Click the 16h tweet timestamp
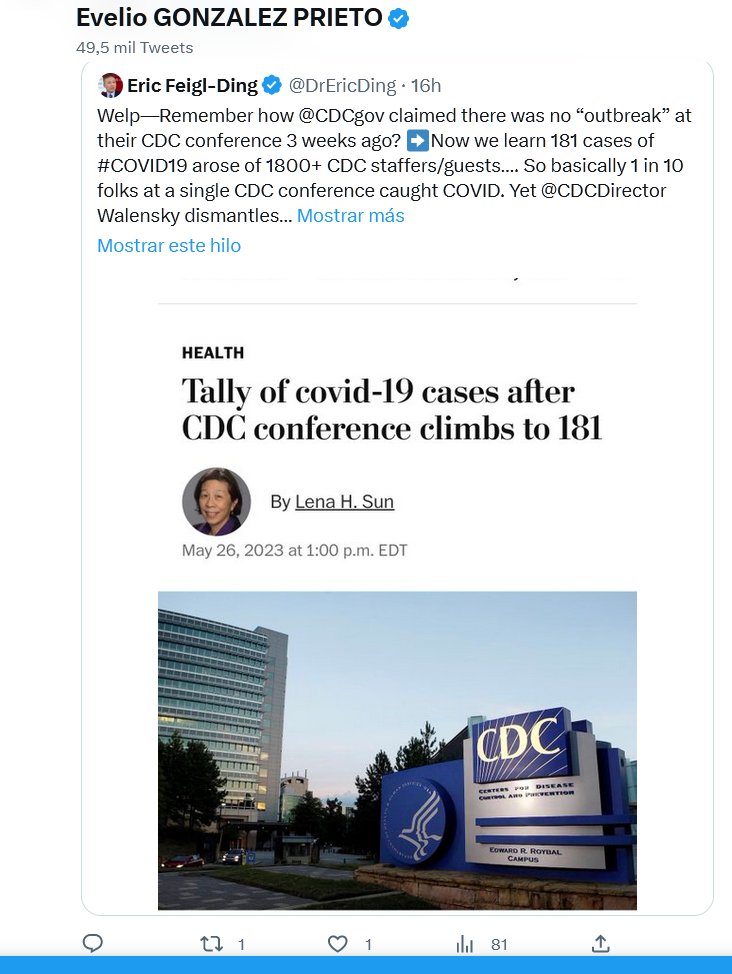This screenshot has height=974, width=732. (x=426, y=85)
